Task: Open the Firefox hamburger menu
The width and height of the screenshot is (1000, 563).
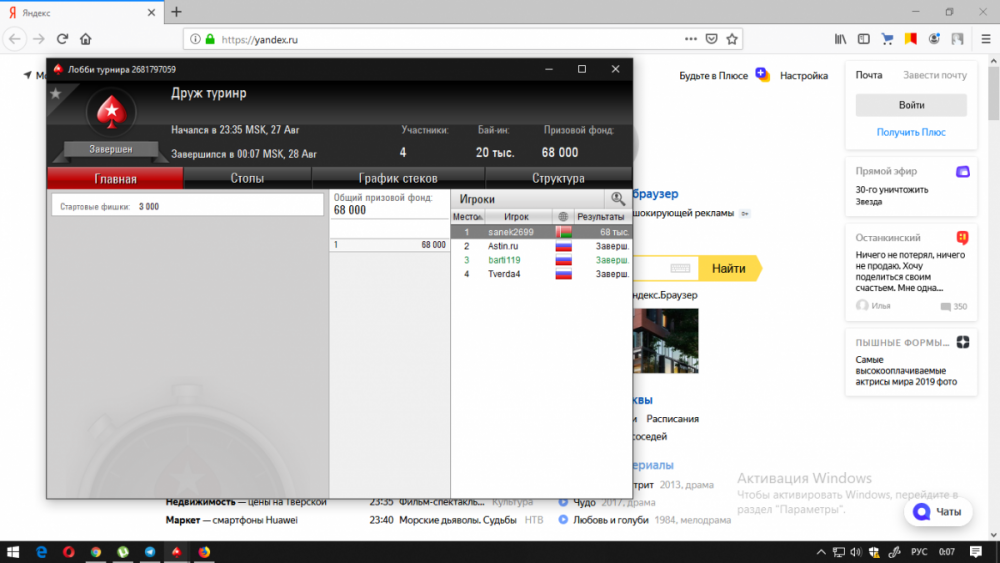Action: tap(981, 39)
